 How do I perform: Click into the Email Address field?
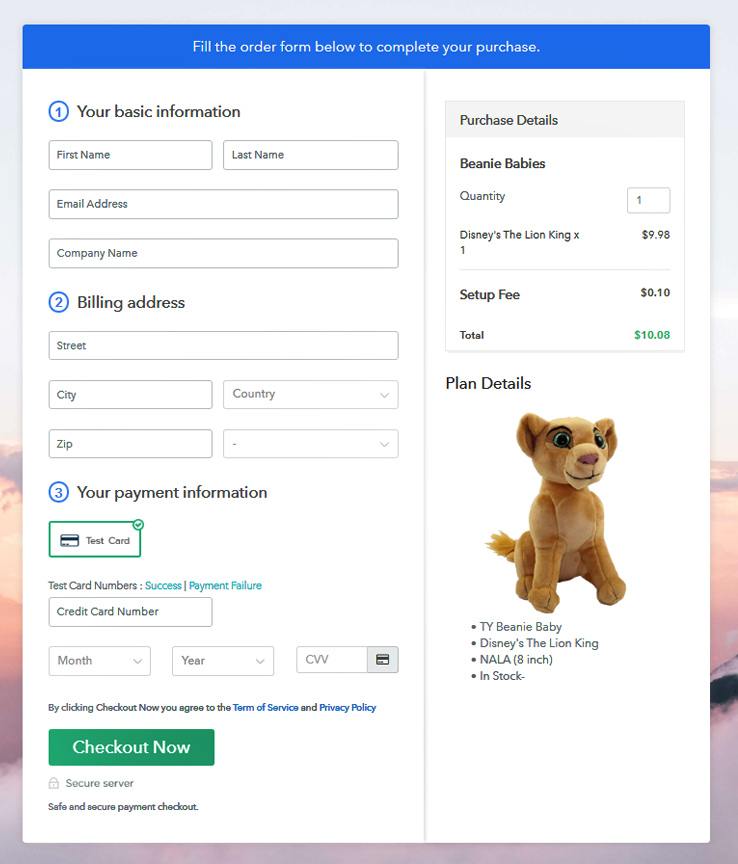(x=223, y=204)
